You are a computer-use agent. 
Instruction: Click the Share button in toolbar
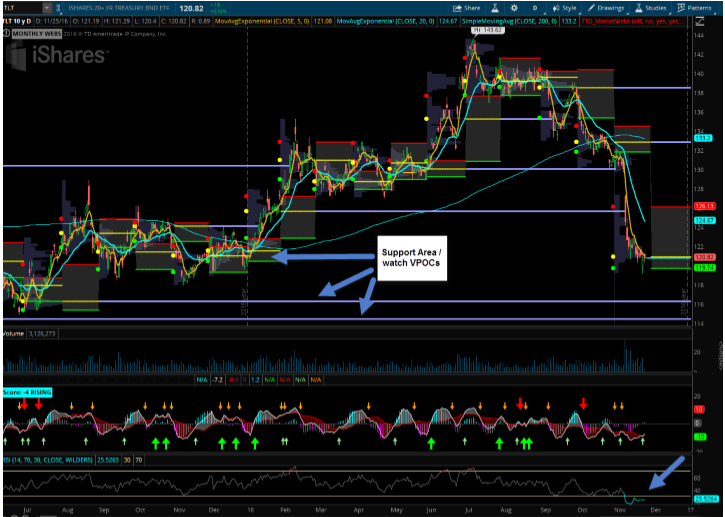click(467, 8)
